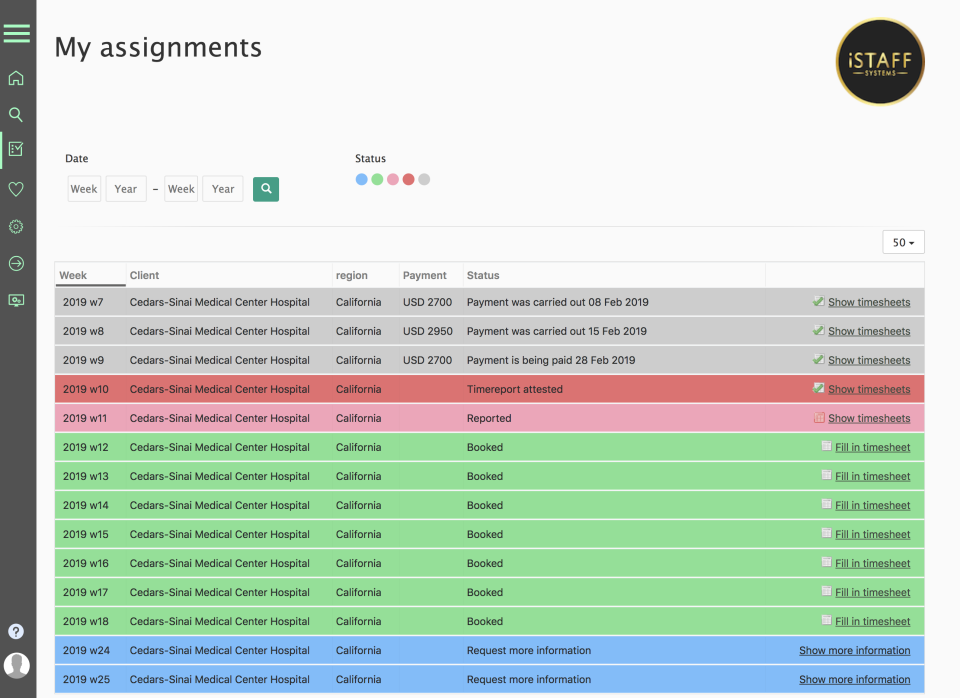Filter by the gray status dot
Image resolution: width=960 pixels, height=698 pixels.
(424, 179)
